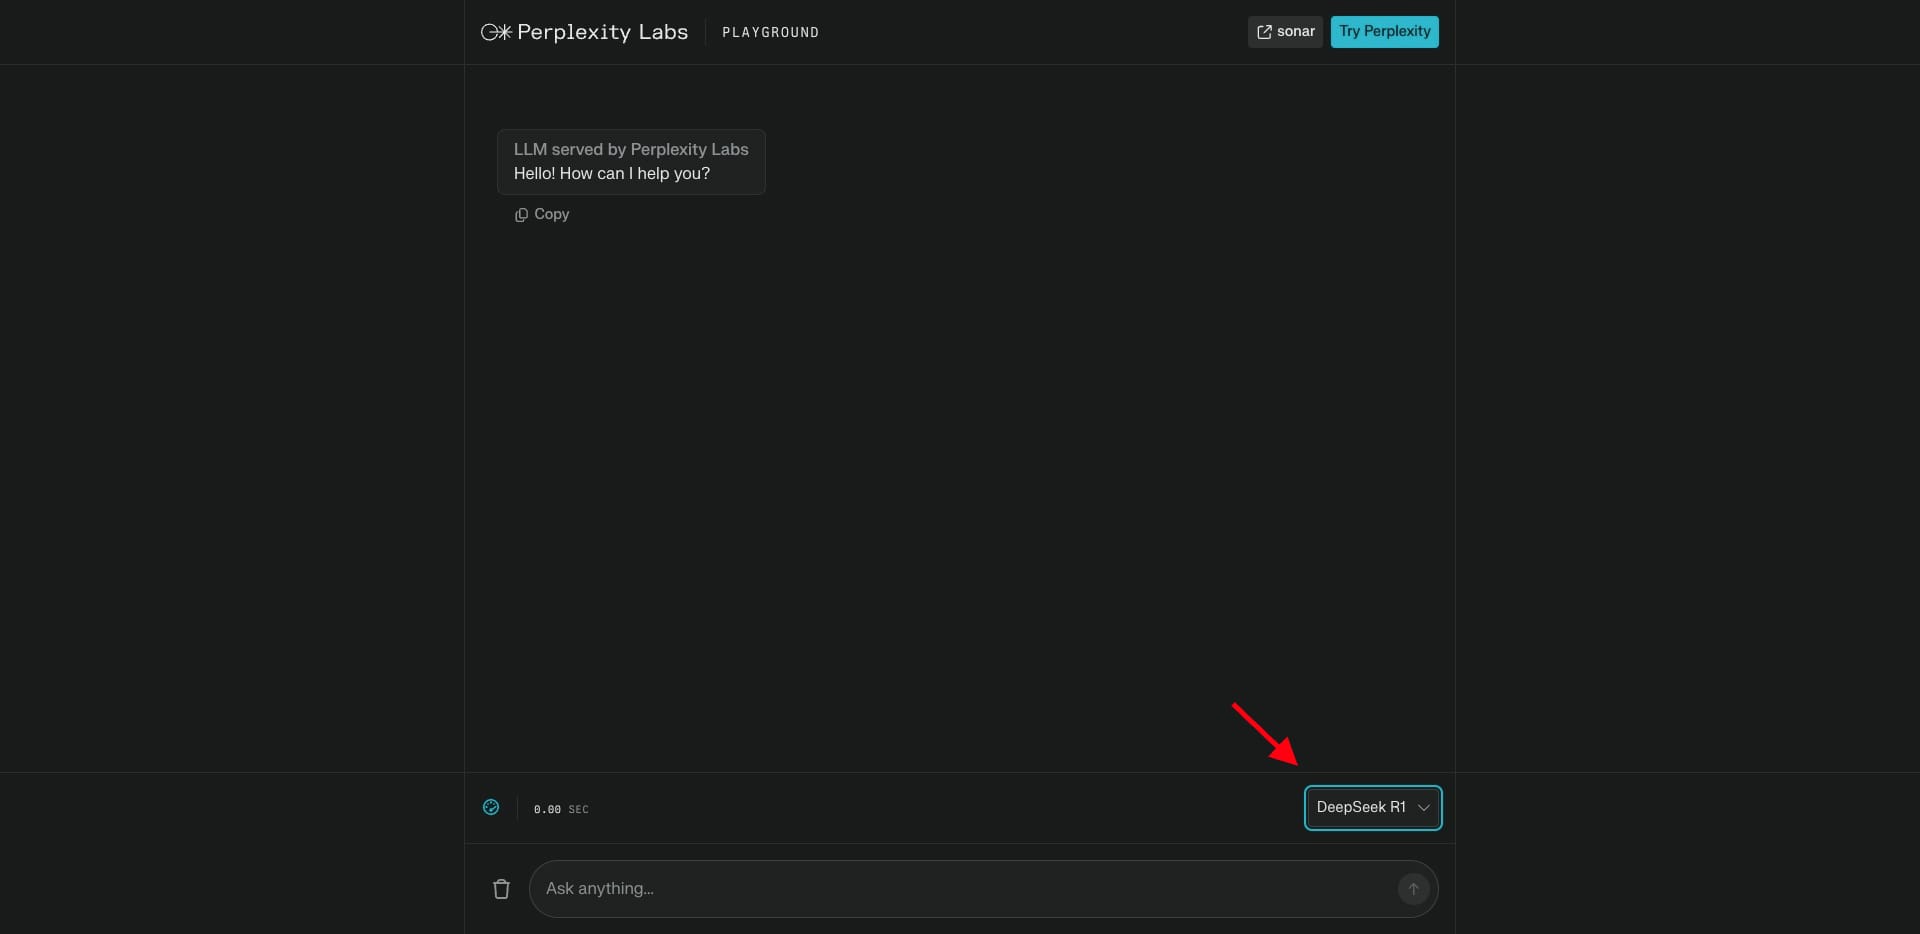Image resolution: width=1920 pixels, height=934 pixels.
Task: Click the Copy icon below the greeting message
Action: 521,215
